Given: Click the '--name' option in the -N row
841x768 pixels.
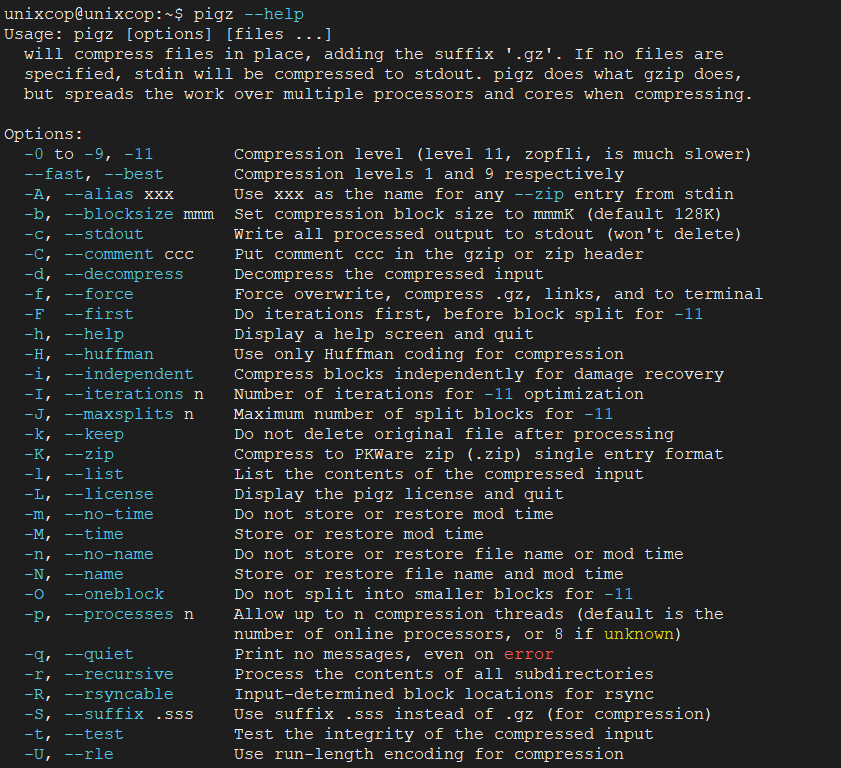Looking at the screenshot, I should click(x=94, y=575).
